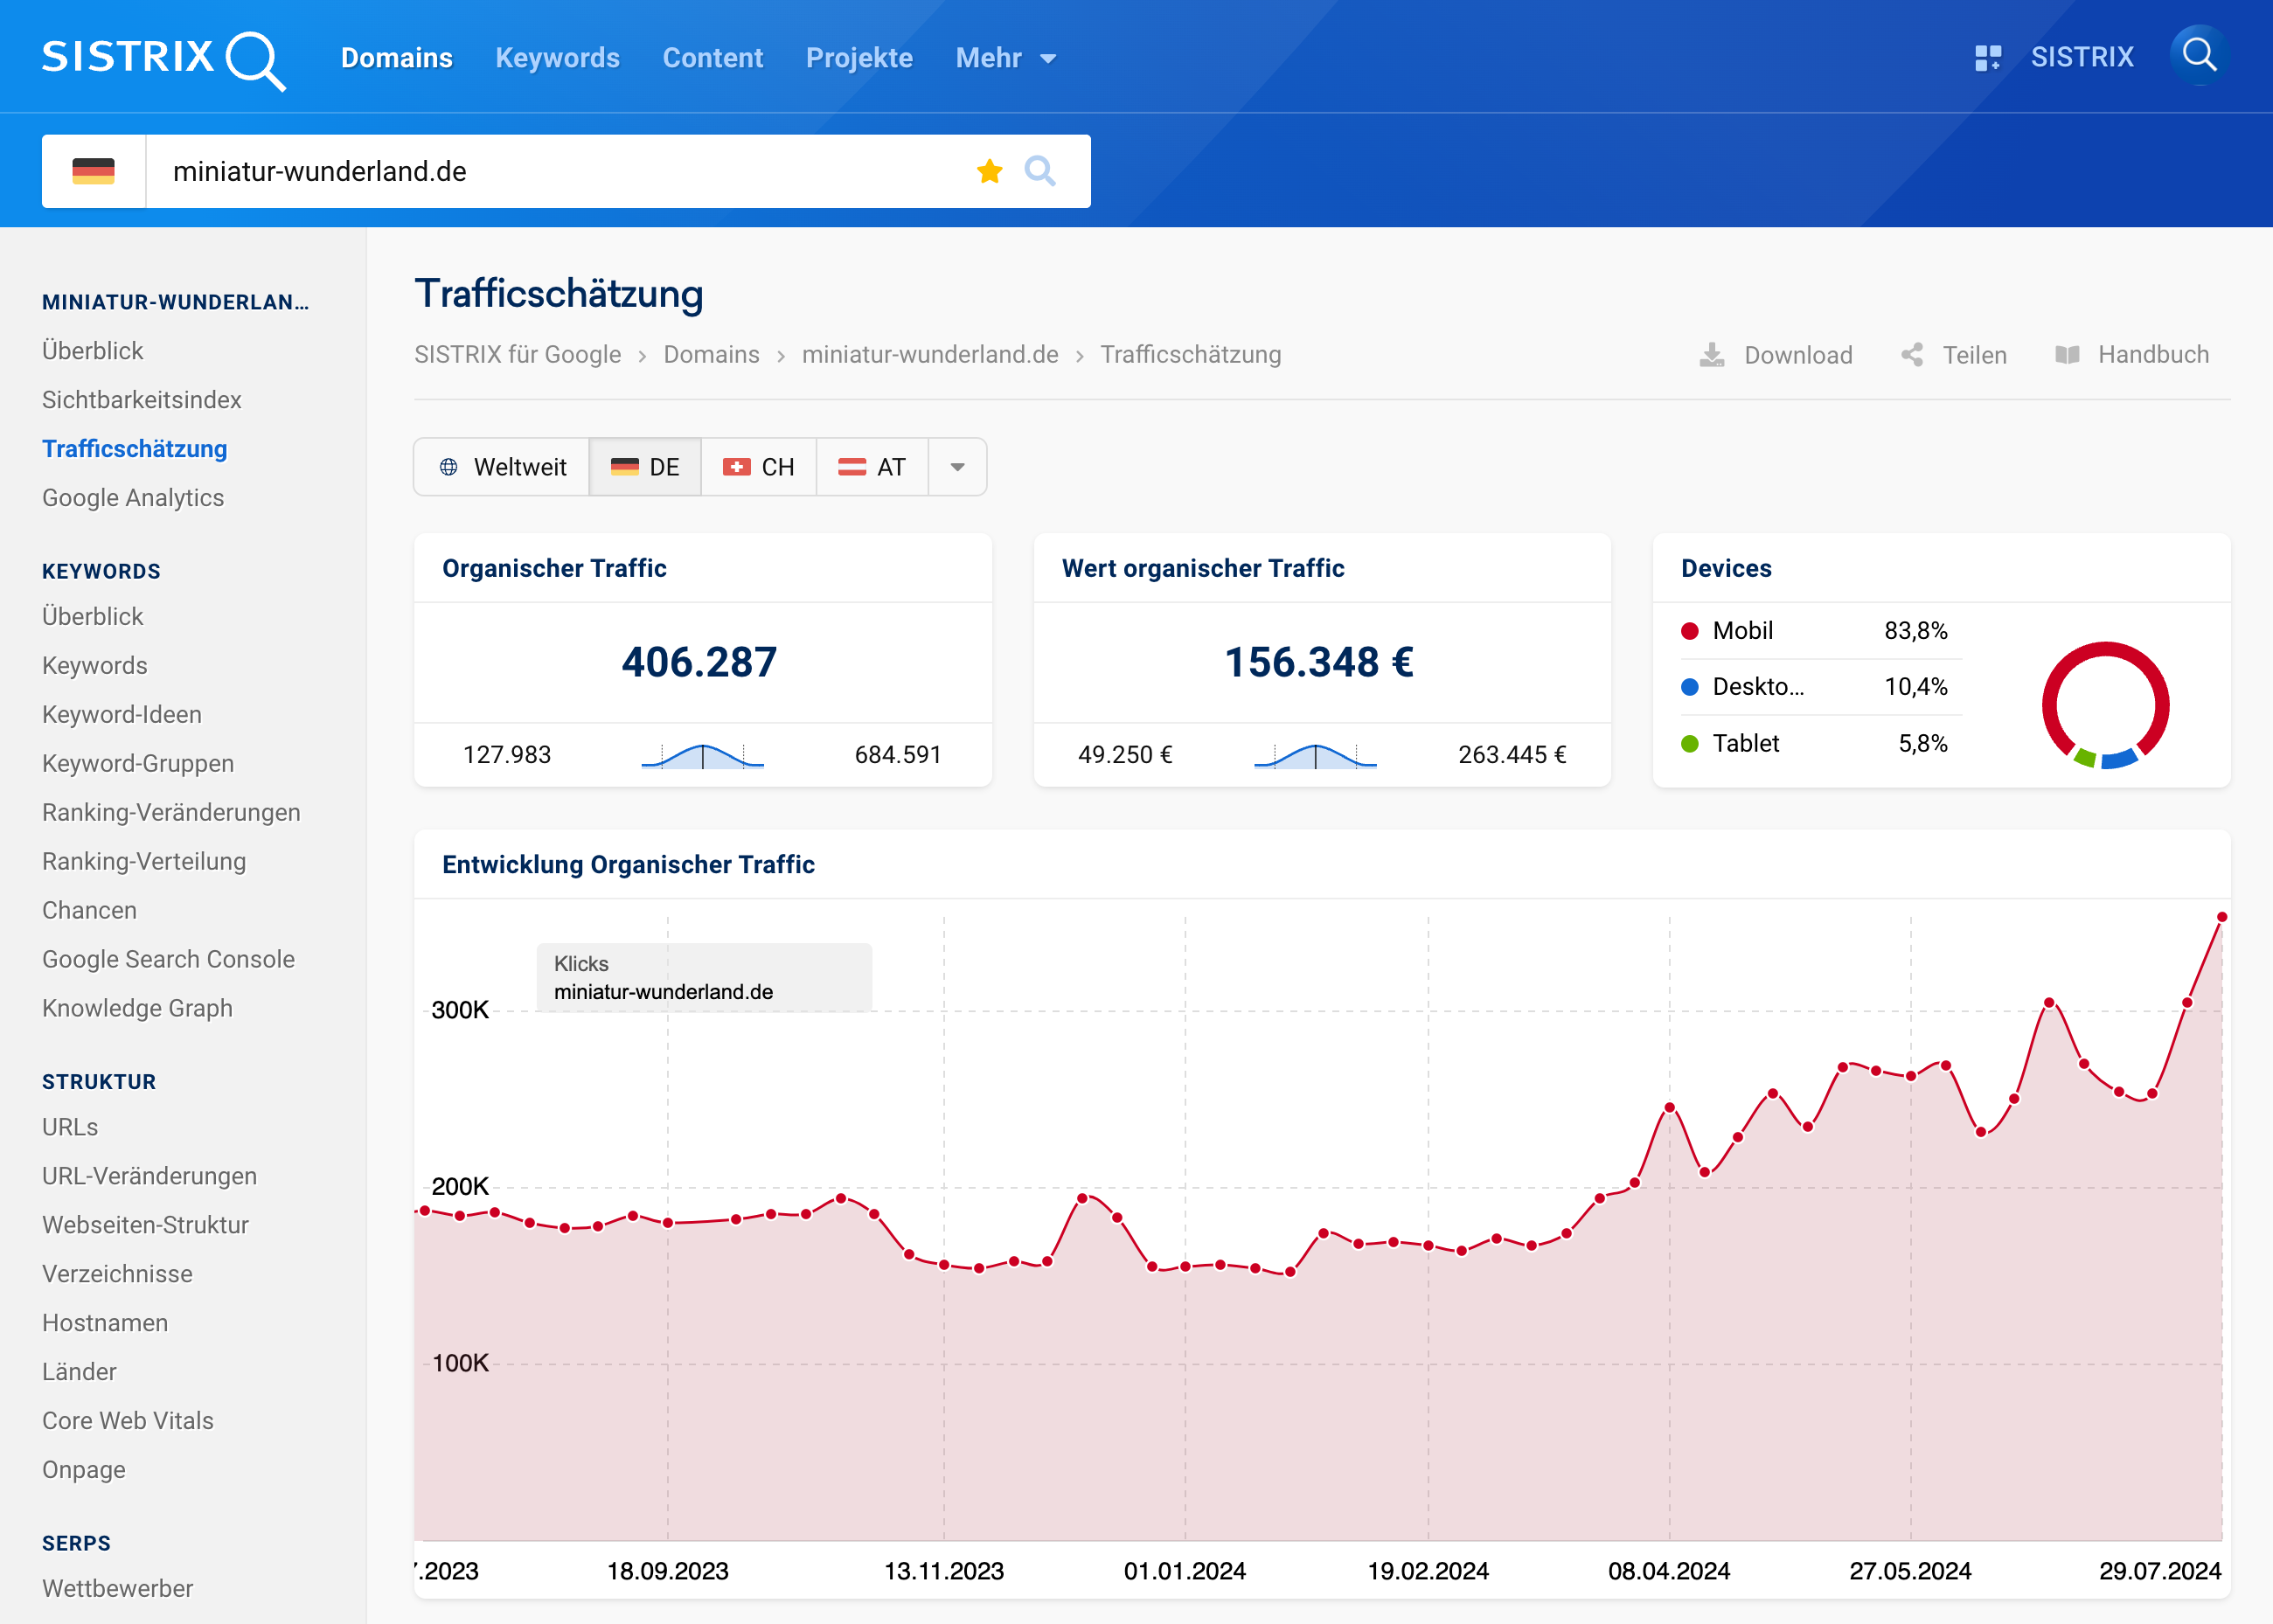The image size is (2273, 1624).
Task: Click the globe icon of Weltweit
Action: (x=449, y=467)
